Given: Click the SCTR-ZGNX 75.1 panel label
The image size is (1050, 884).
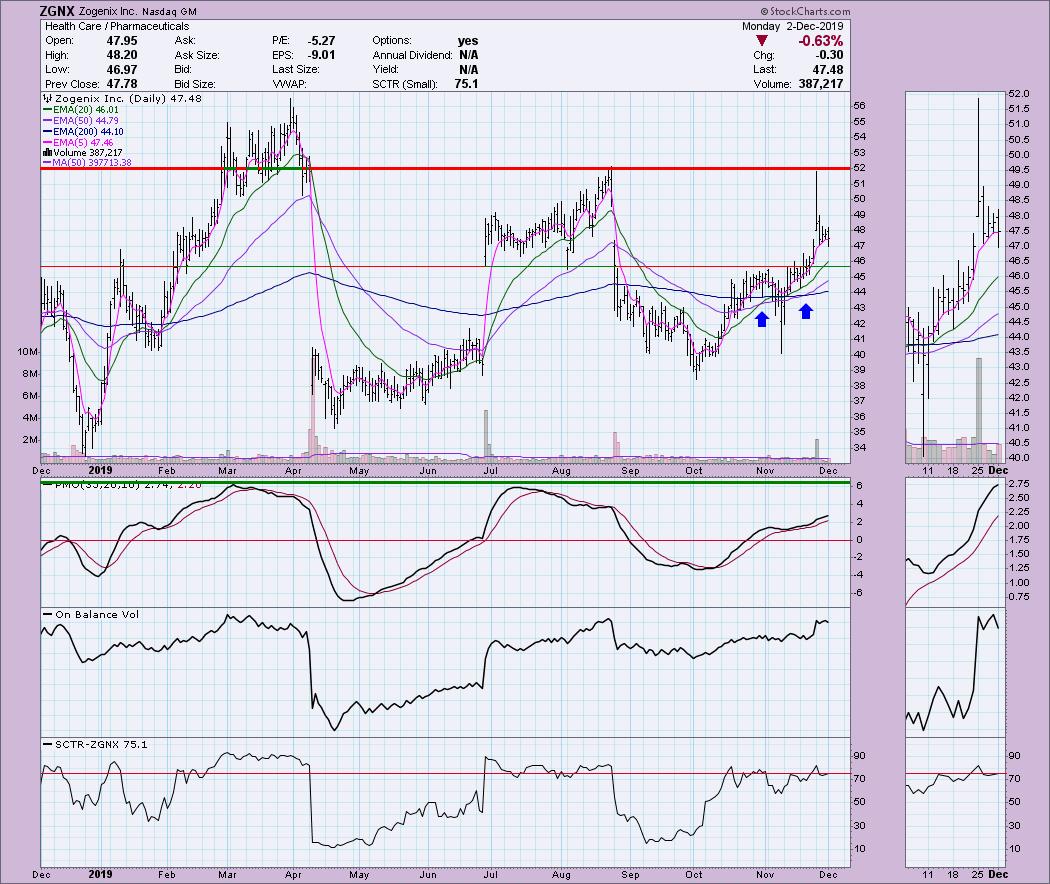Looking at the screenshot, I should [x=95, y=744].
